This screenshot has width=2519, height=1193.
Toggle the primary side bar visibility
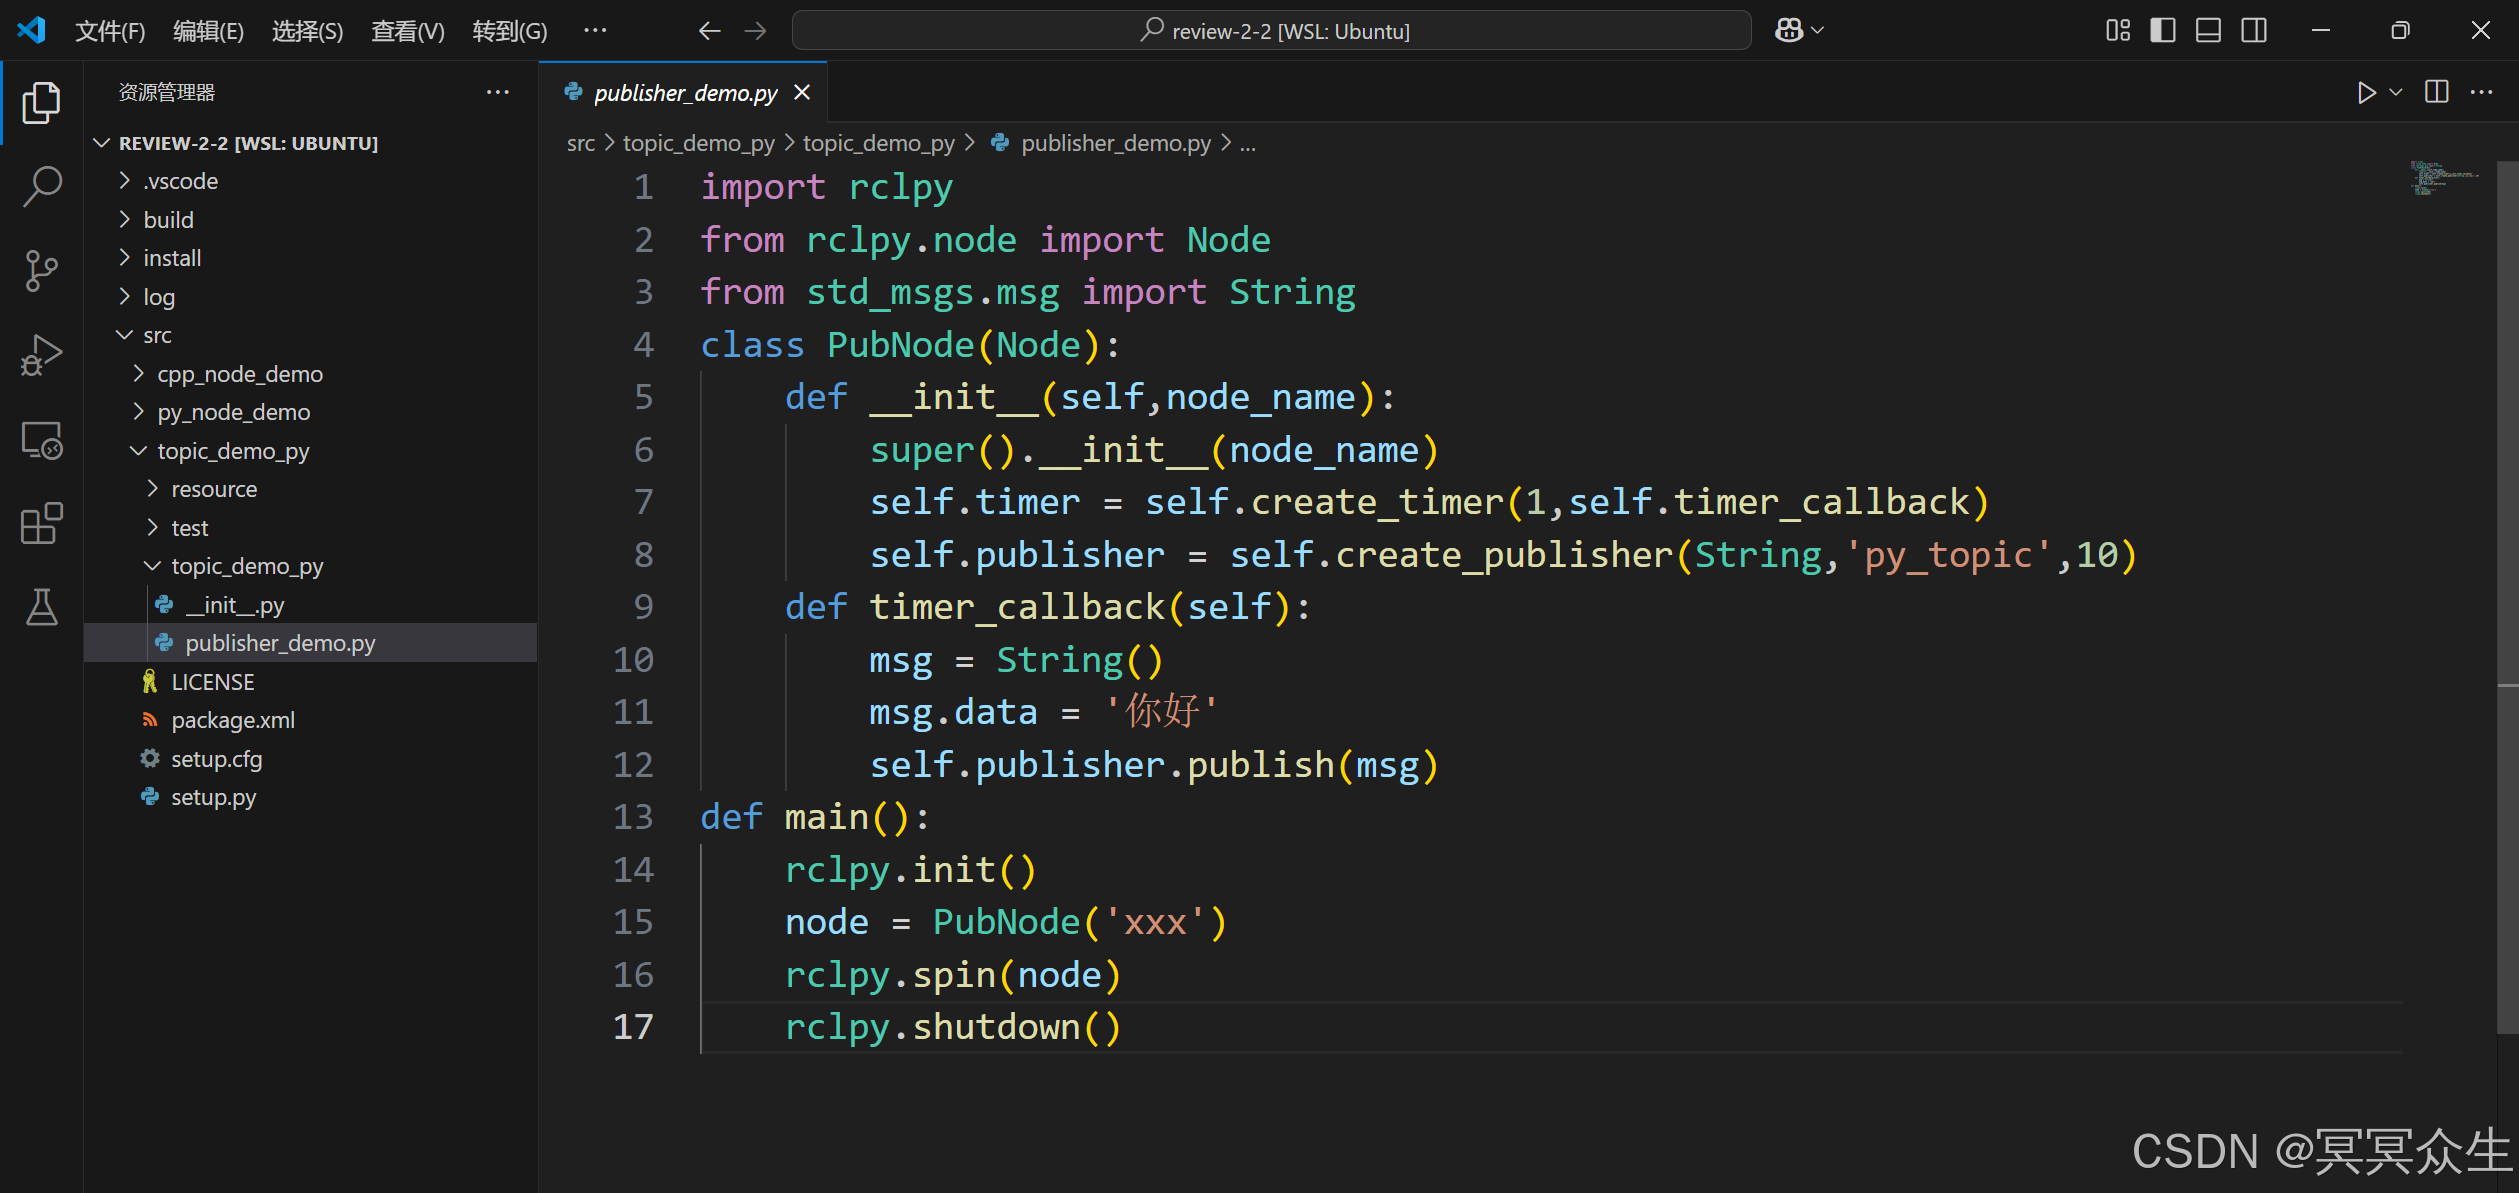tap(2163, 31)
